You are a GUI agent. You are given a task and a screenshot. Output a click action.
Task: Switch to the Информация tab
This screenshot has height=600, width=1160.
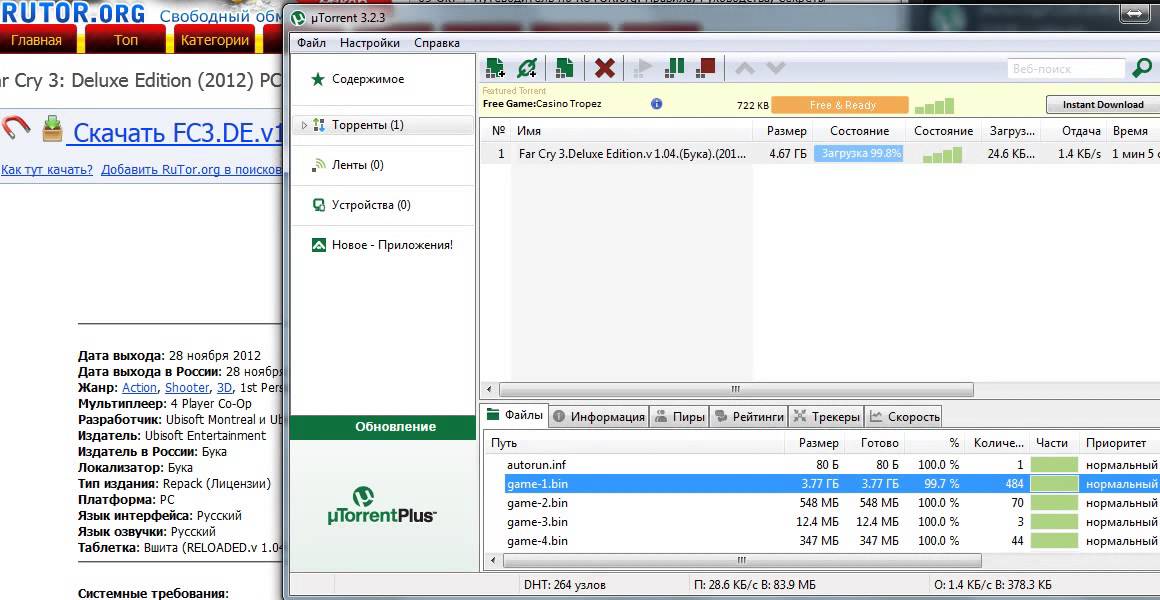599,417
